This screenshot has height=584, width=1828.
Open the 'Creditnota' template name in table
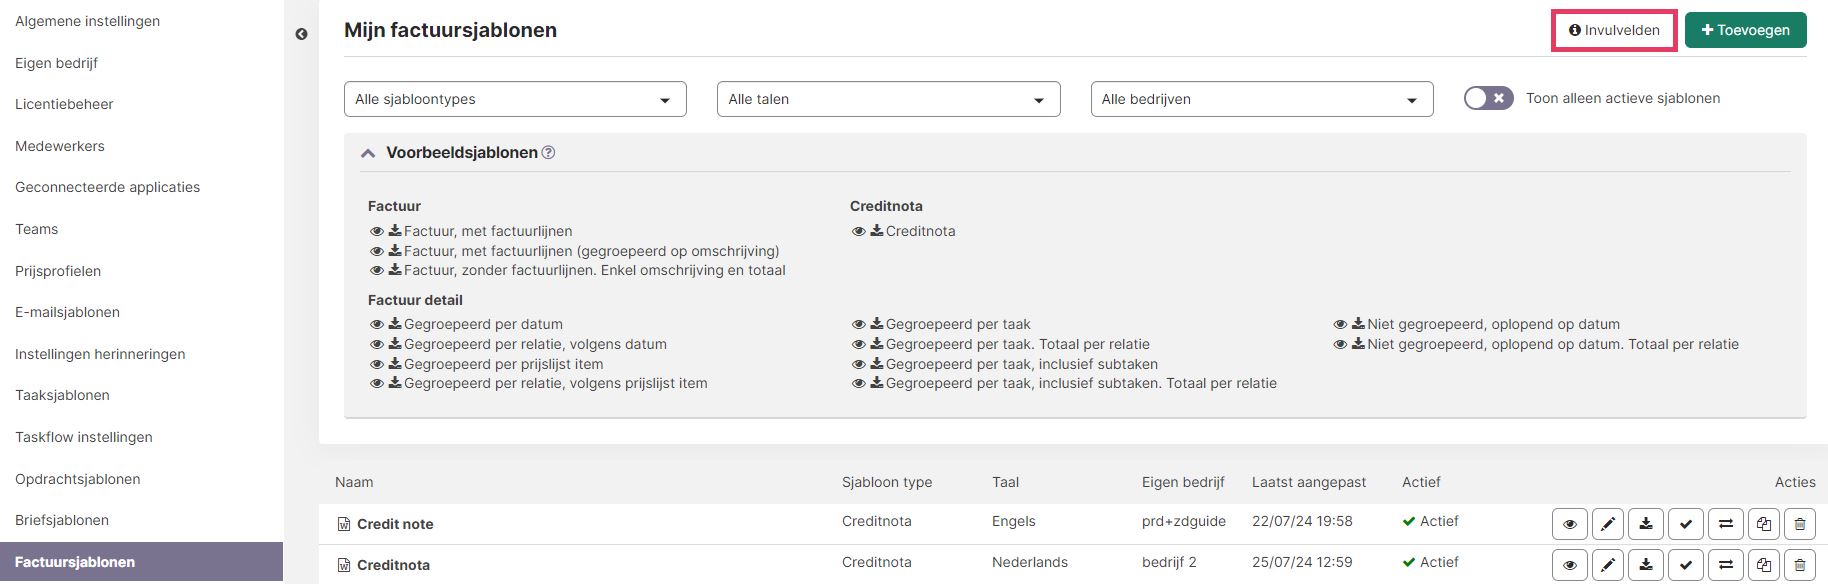(x=393, y=565)
